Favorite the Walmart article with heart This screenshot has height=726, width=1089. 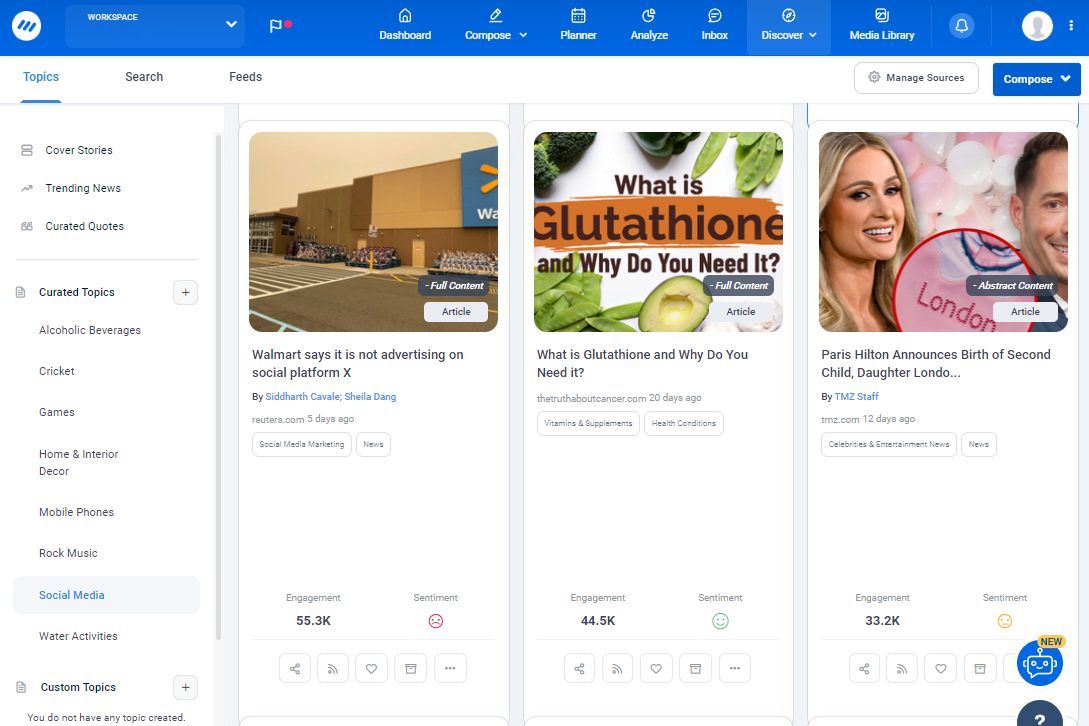[x=372, y=668]
